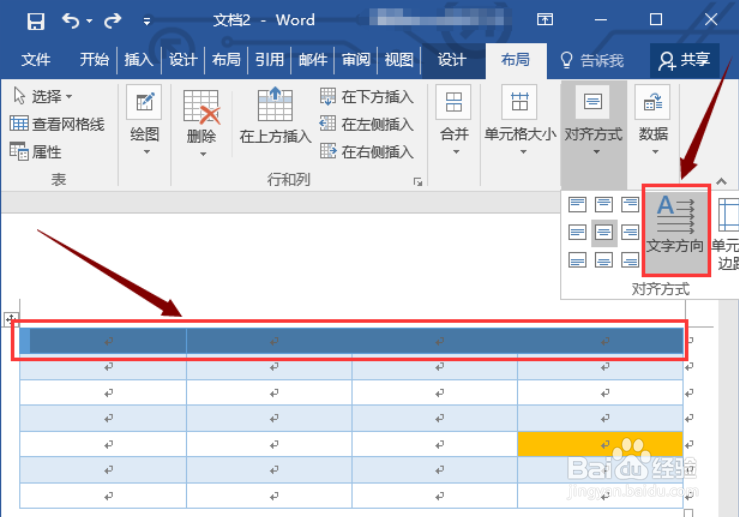739x517 pixels.
Task: Open the Ribbon Display Options button
Action: [x=545, y=20]
